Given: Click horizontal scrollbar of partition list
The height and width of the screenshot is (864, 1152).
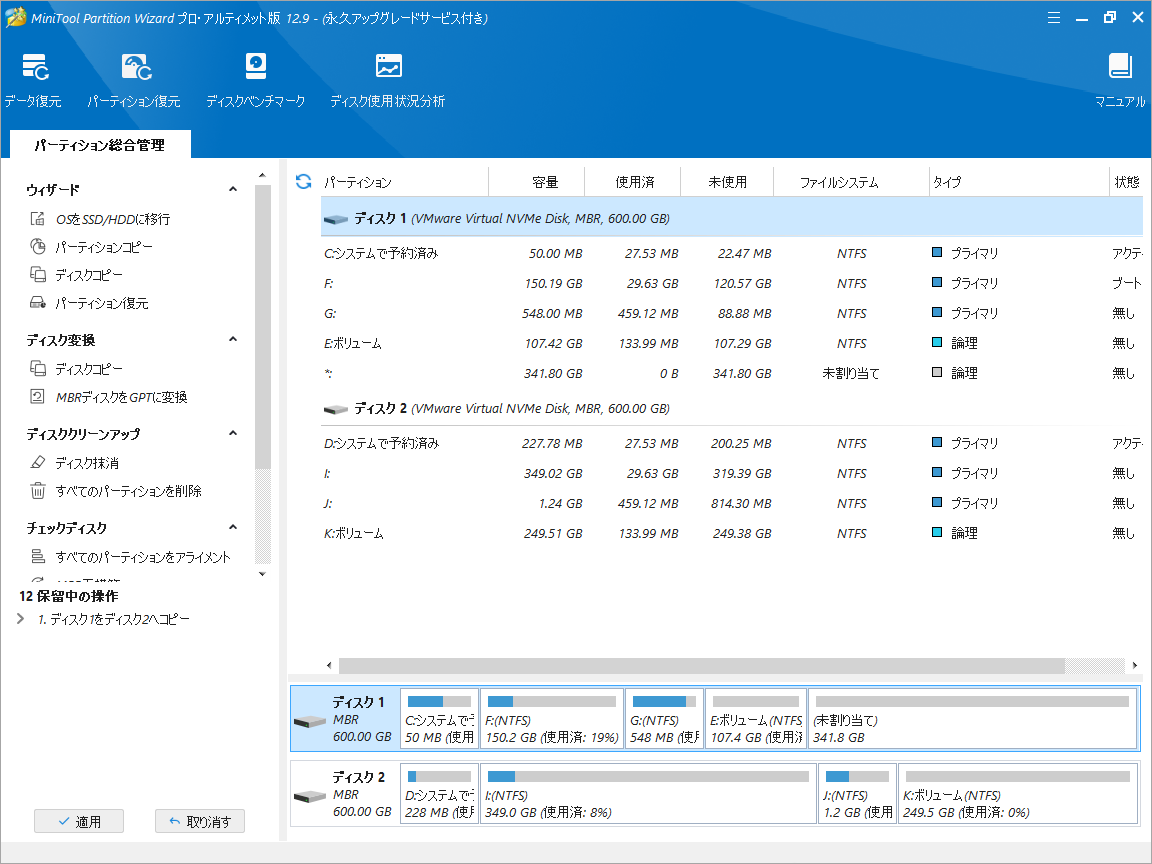Looking at the screenshot, I should tap(702, 666).
